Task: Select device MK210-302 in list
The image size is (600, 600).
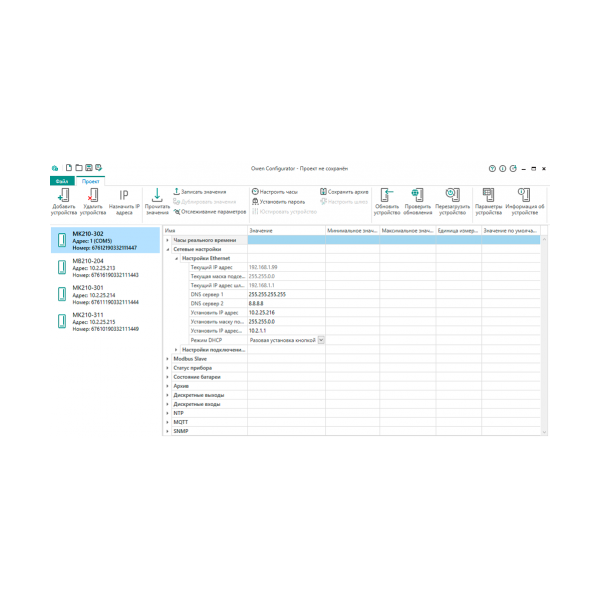Action: click(105, 240)
